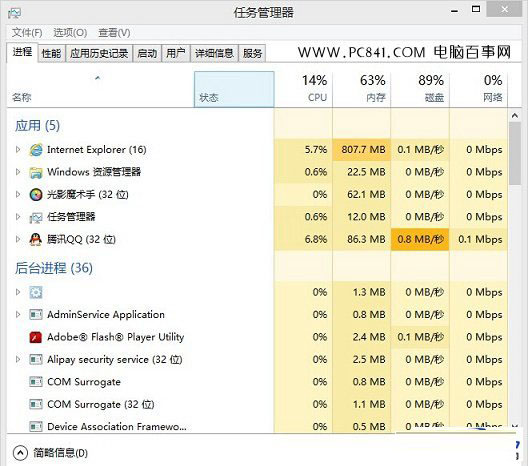This screenshot has width=528, height=466.
Task: Expand the Internet Explorer (16) process group
Action: (18, 149)
